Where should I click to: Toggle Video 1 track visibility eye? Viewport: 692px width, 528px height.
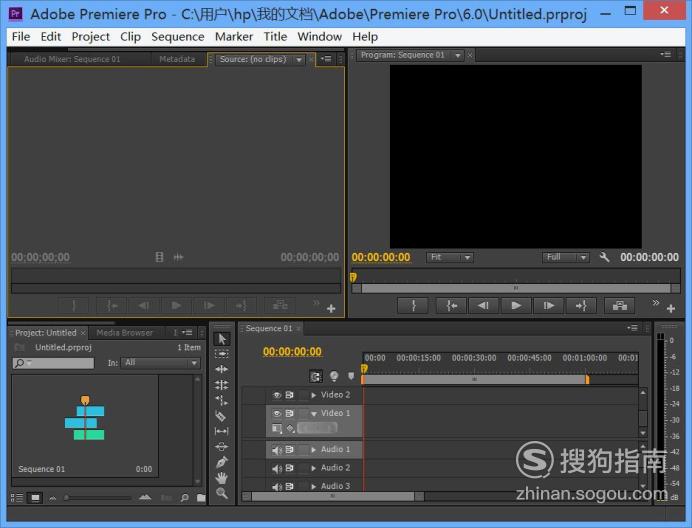pos(277,414)
